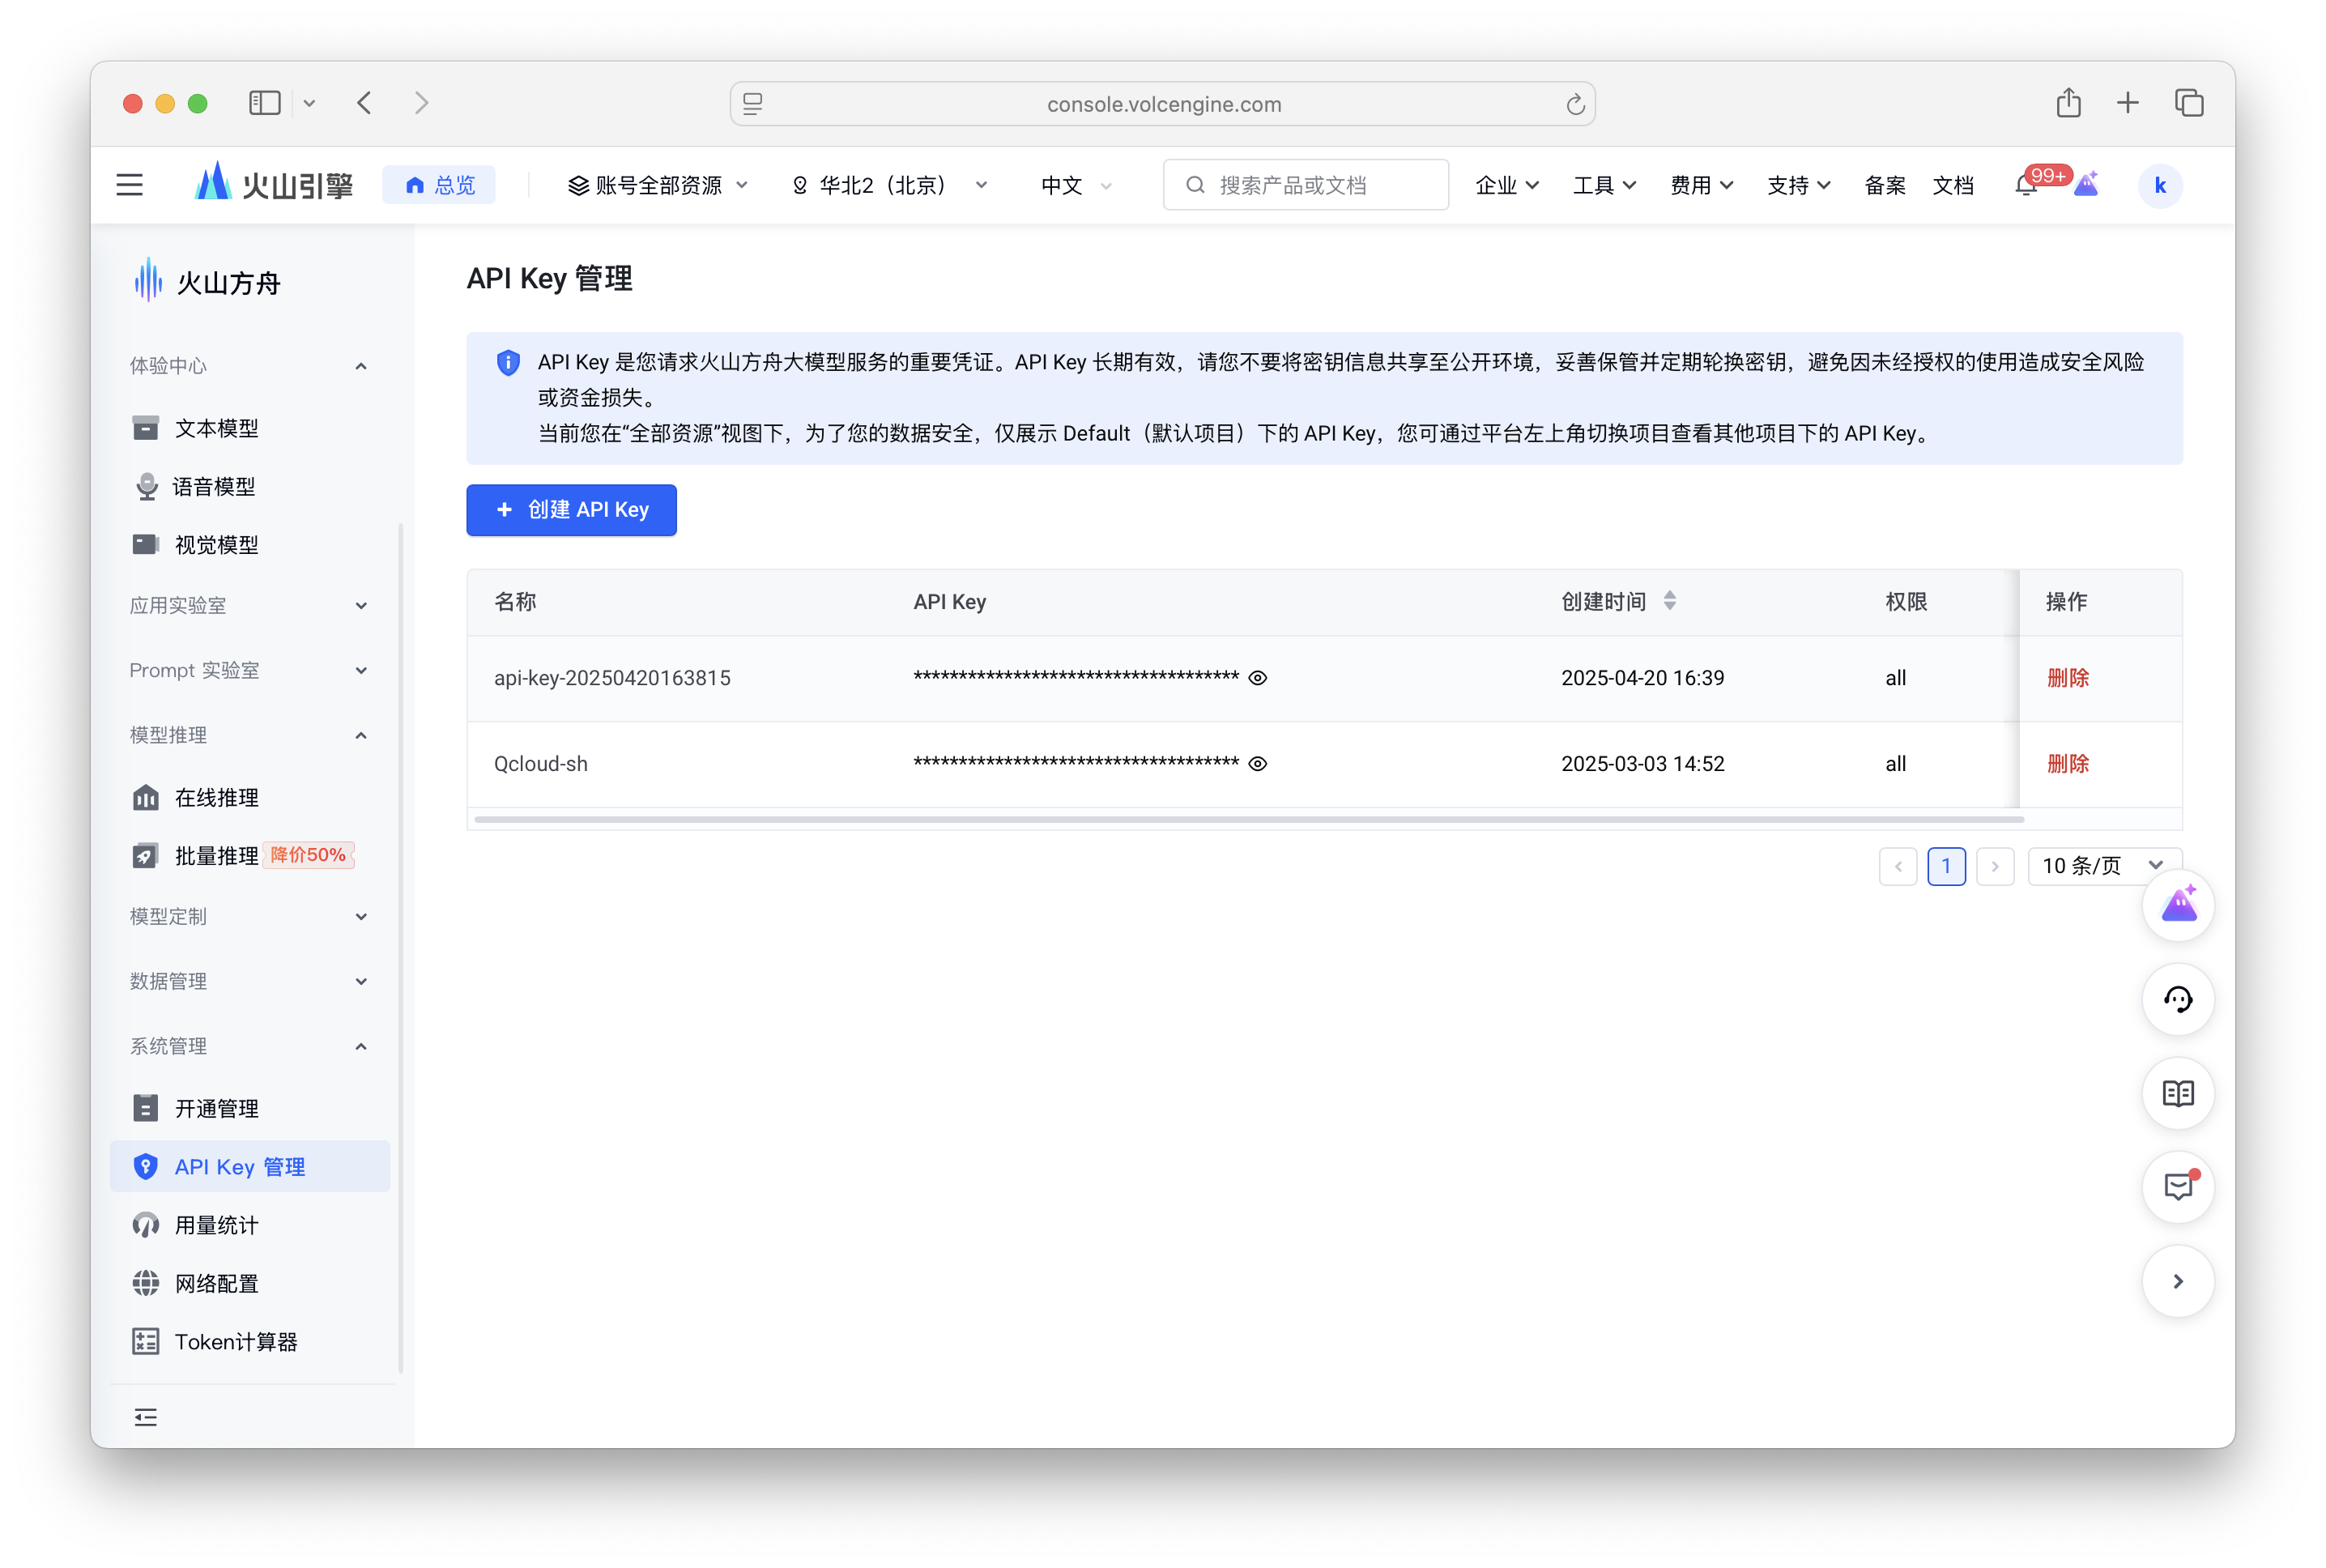Open the floating customer support headset icon

[2179, 999]
